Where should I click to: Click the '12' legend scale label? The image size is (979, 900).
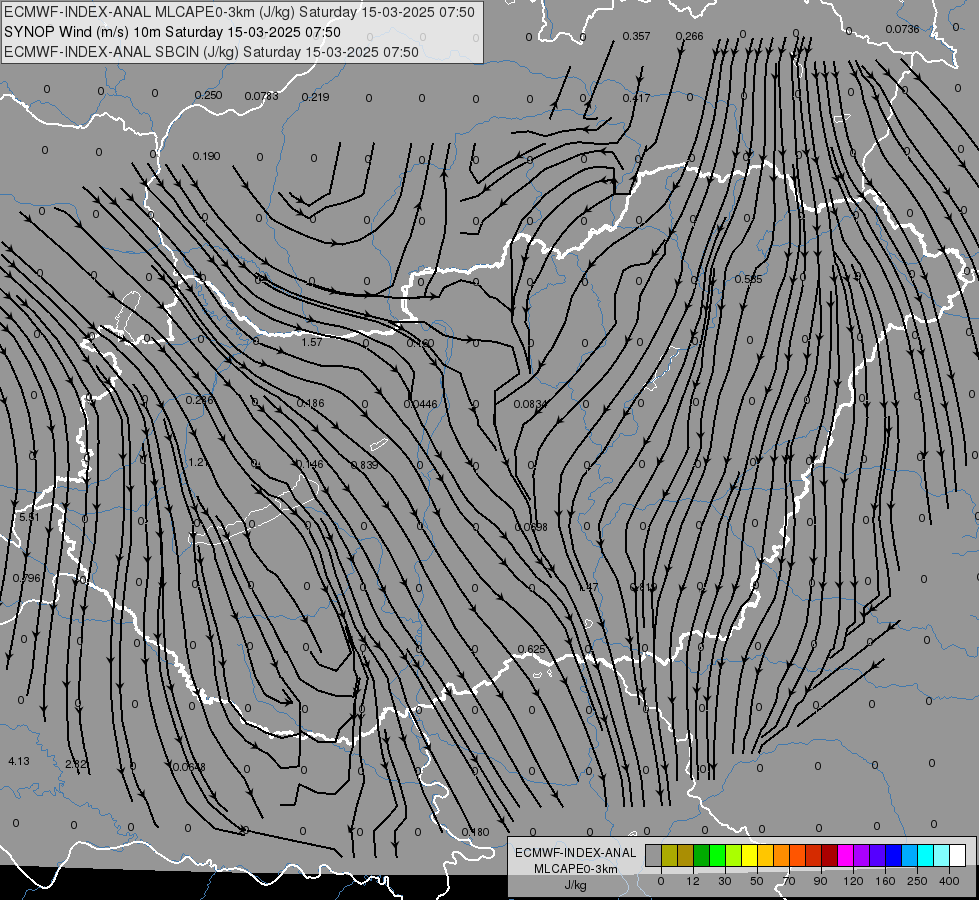(693, 881)
